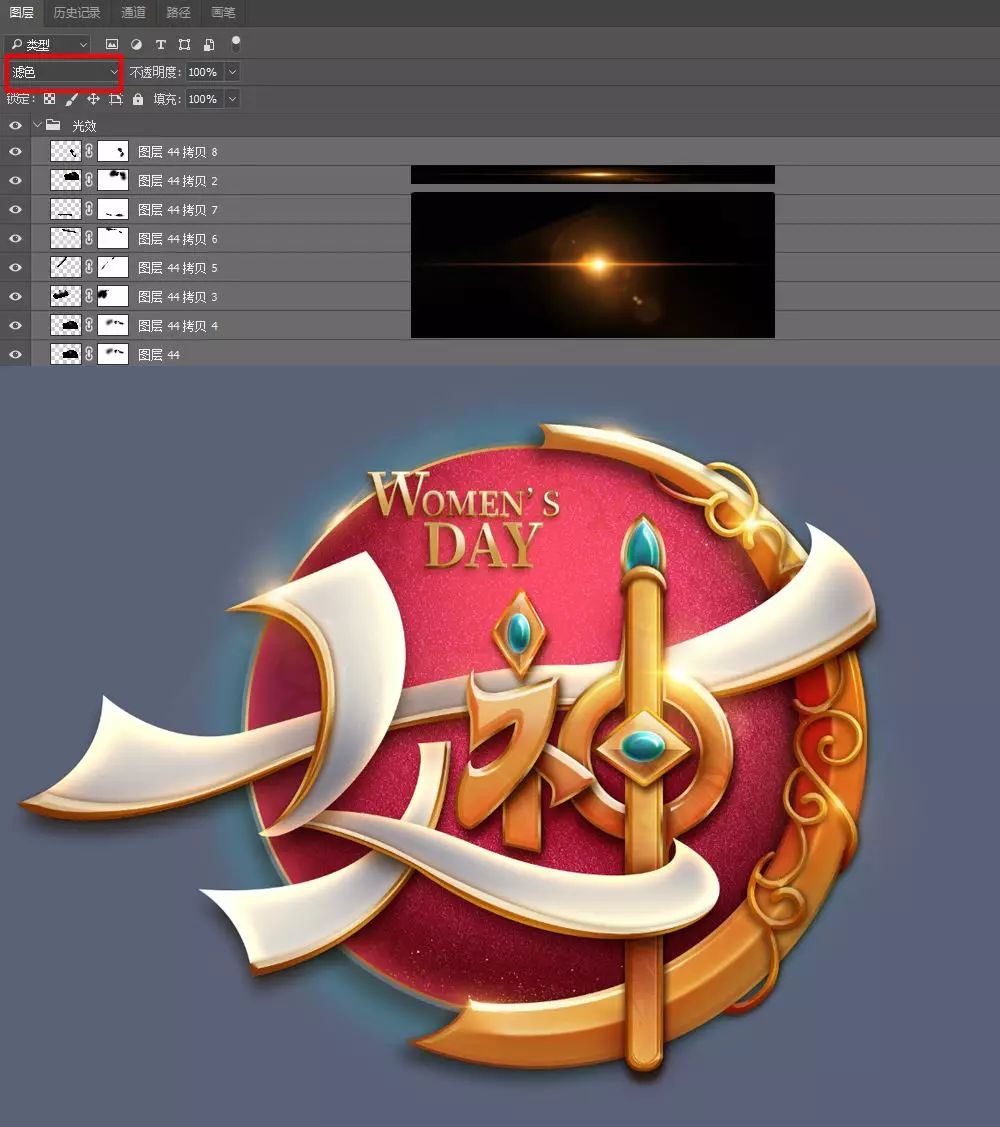Switch to the 通道 channels tab
Screen dimensions: 1000x1127
coord(133,13)
